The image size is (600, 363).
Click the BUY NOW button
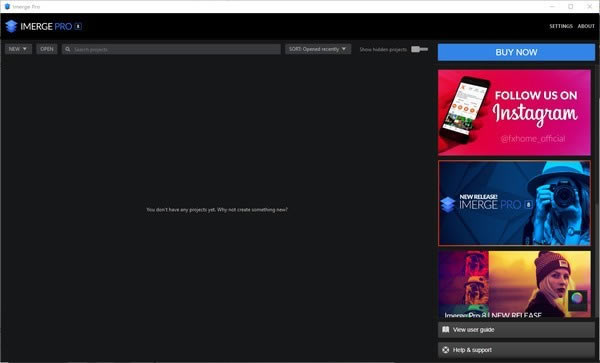coord(516,52)
